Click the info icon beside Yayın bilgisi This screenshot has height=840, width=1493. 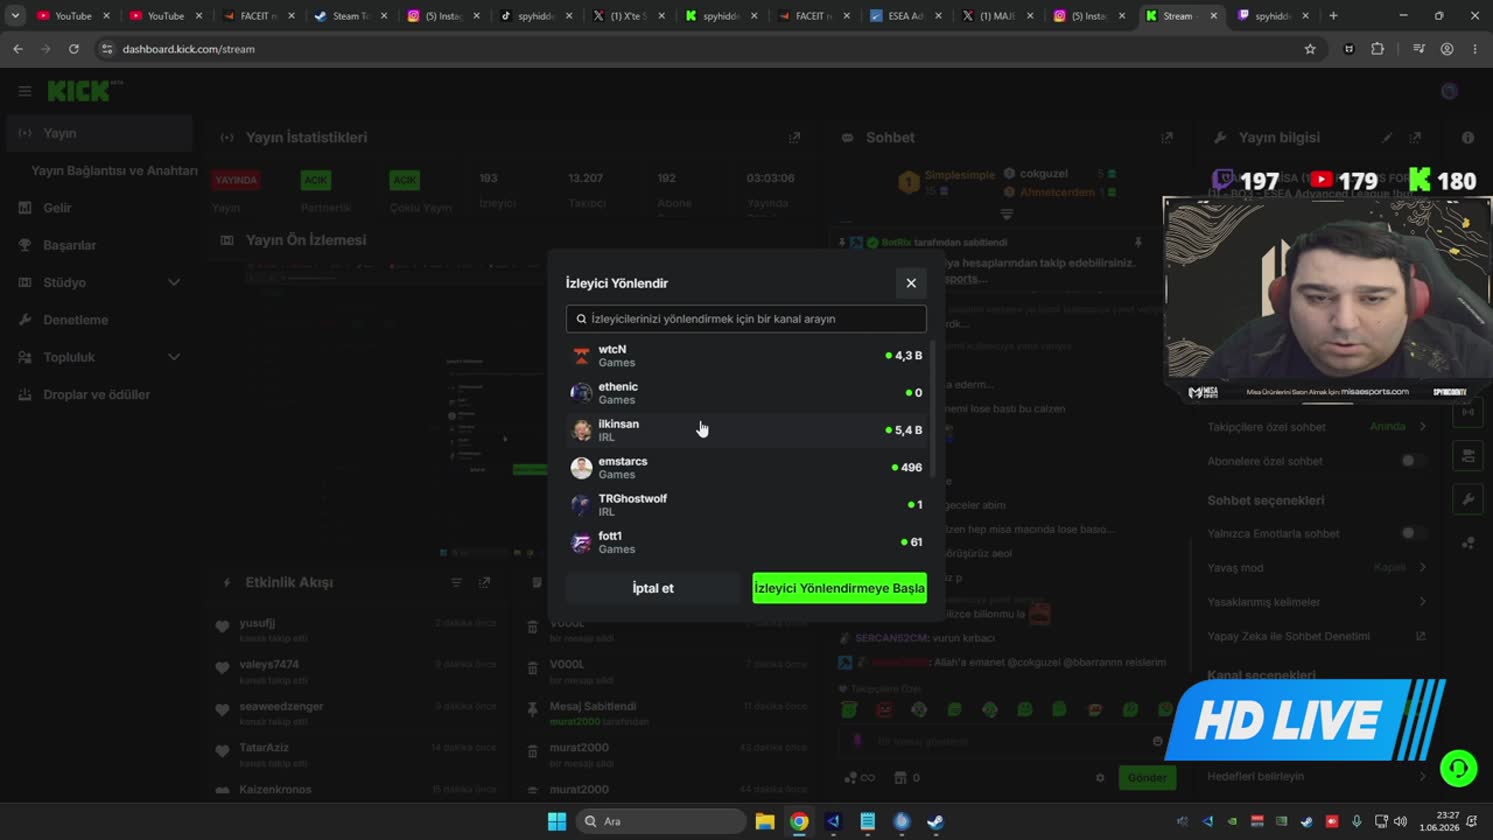[x=1468, y=138]
